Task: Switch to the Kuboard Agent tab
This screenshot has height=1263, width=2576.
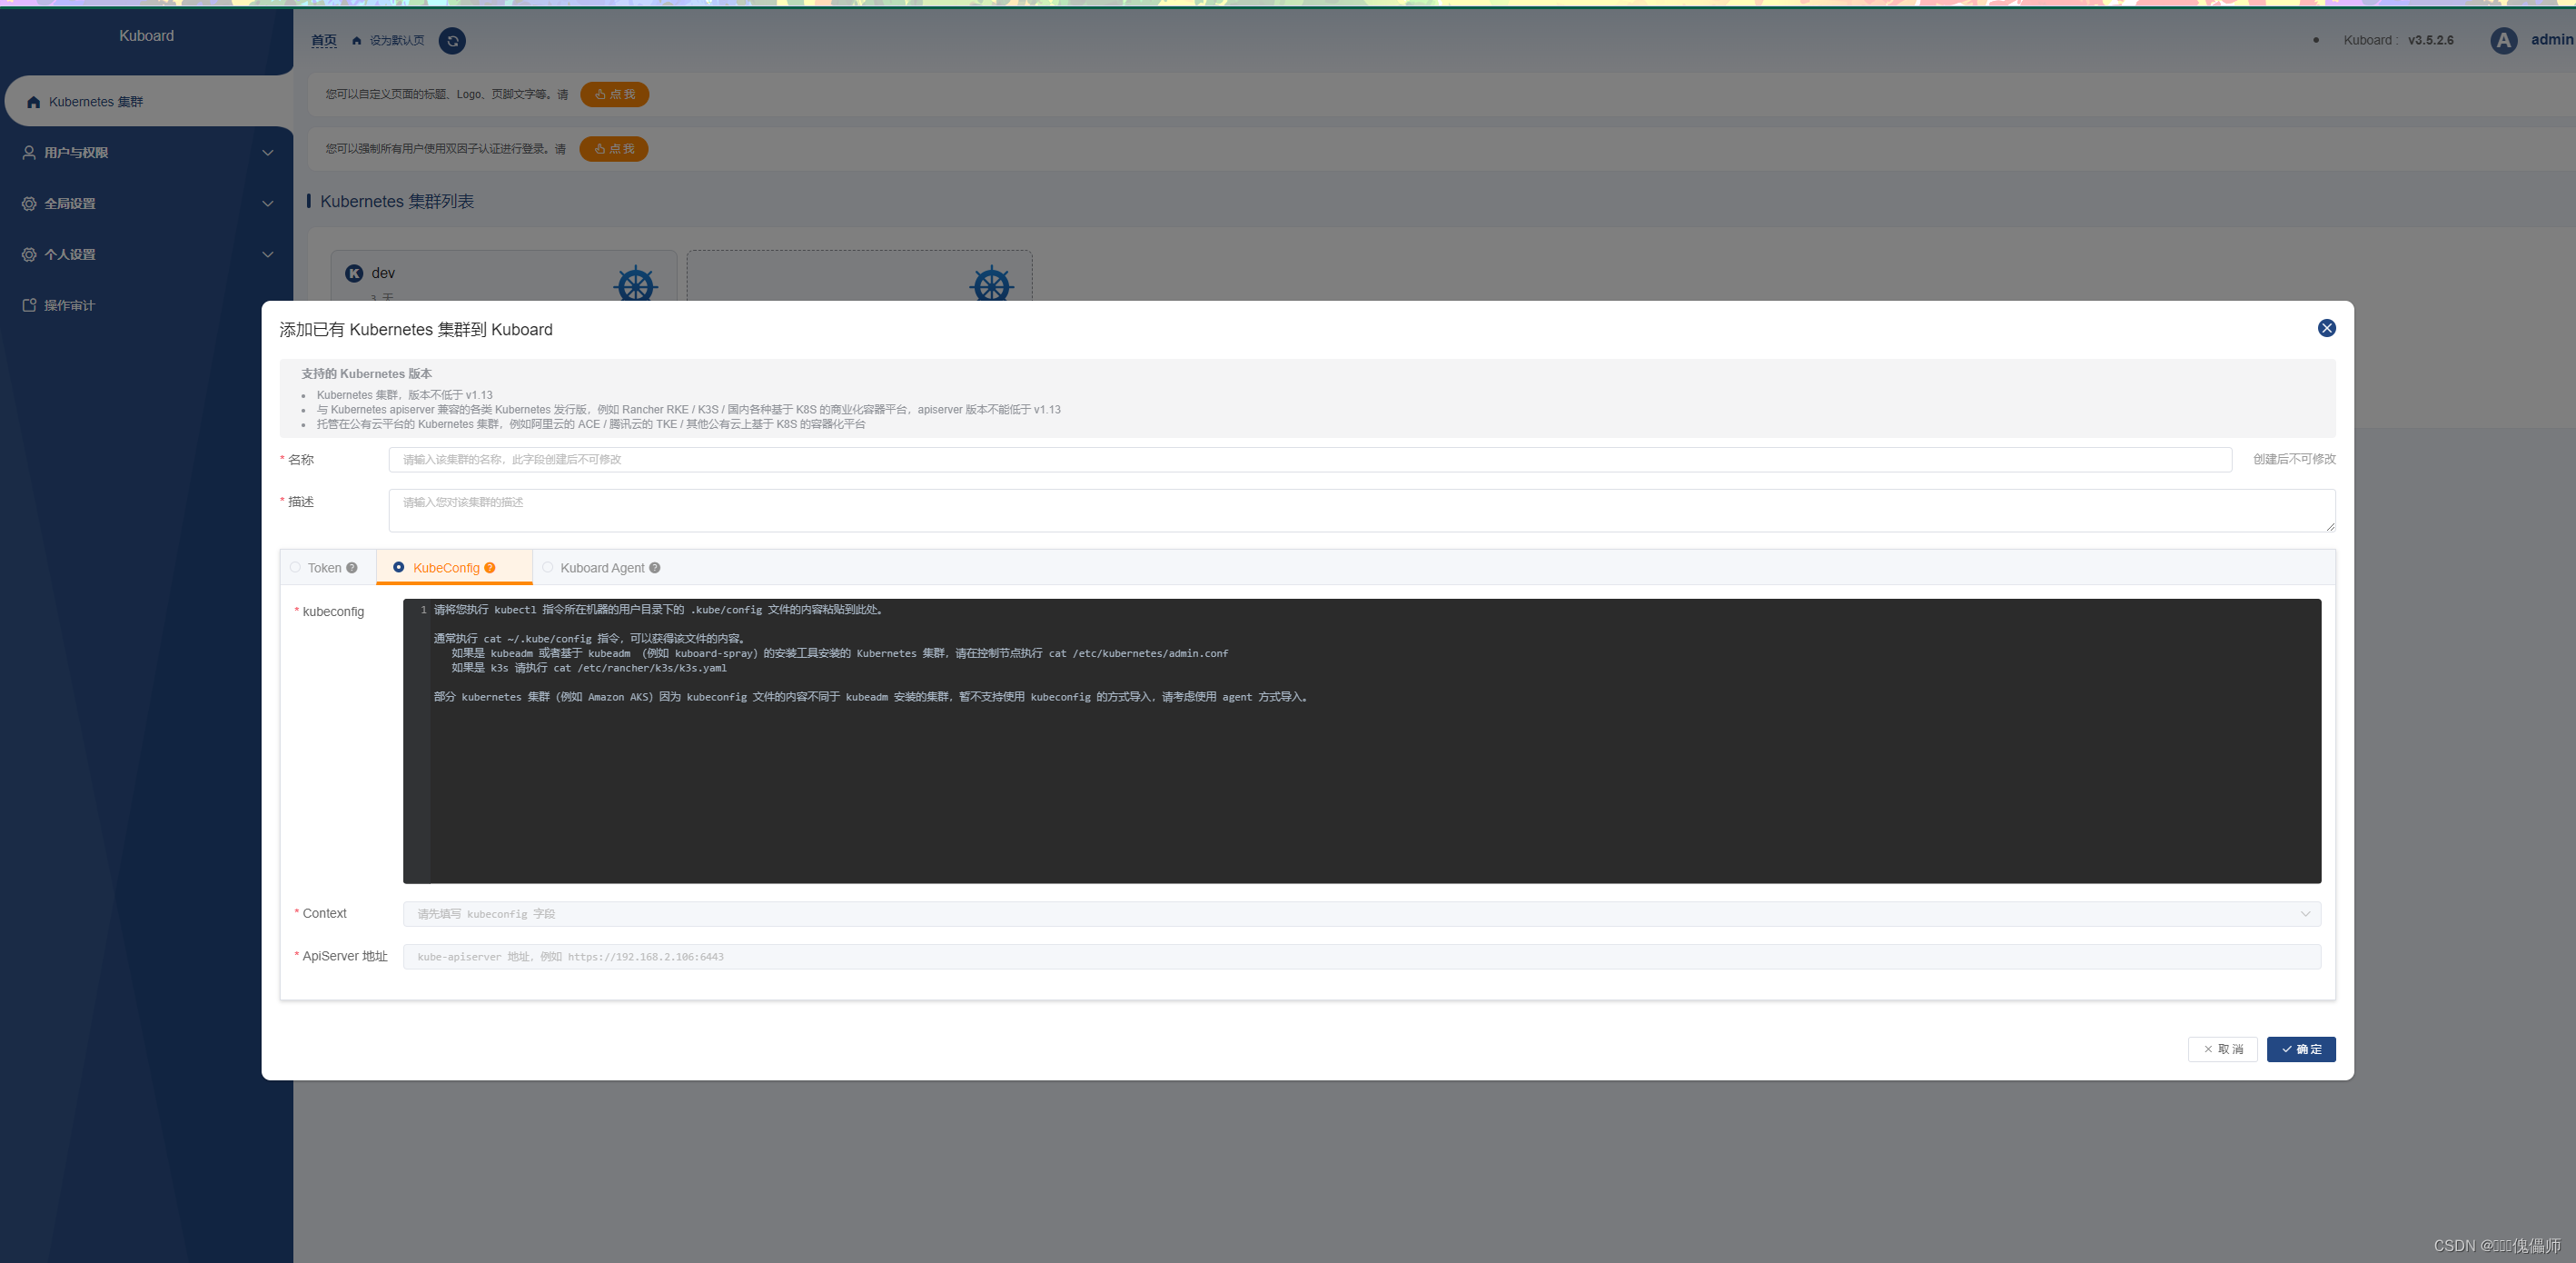Action: tap(602, 567)
